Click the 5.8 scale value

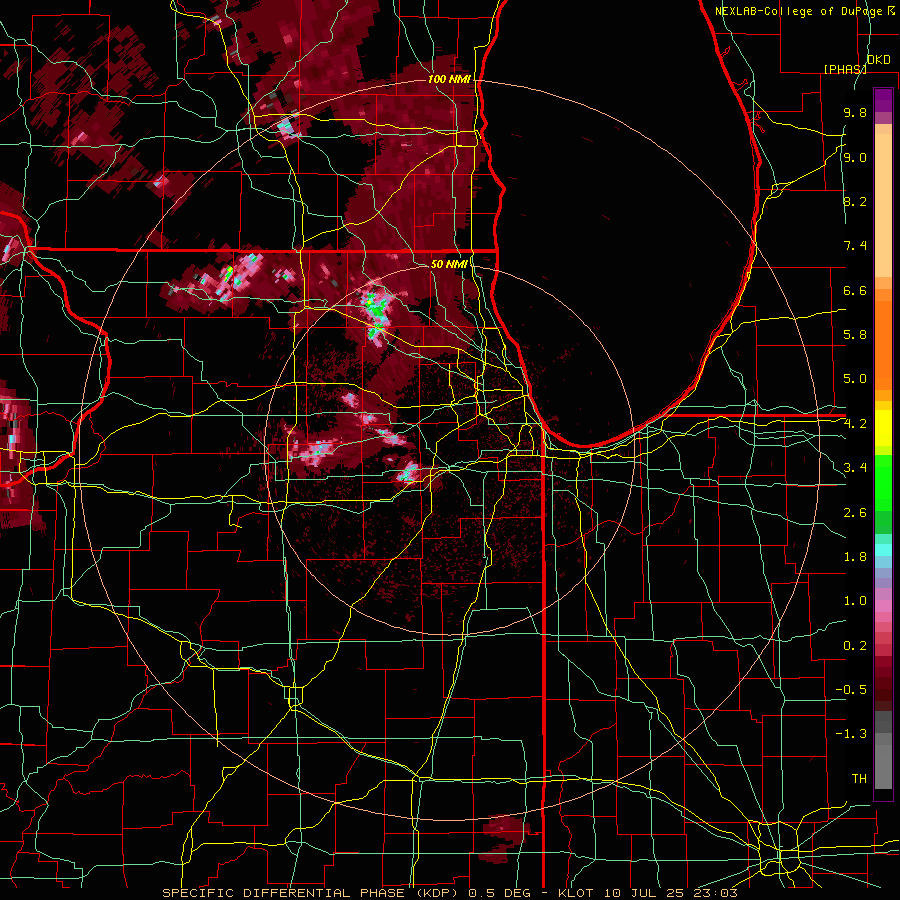click(x=855, y=335)
